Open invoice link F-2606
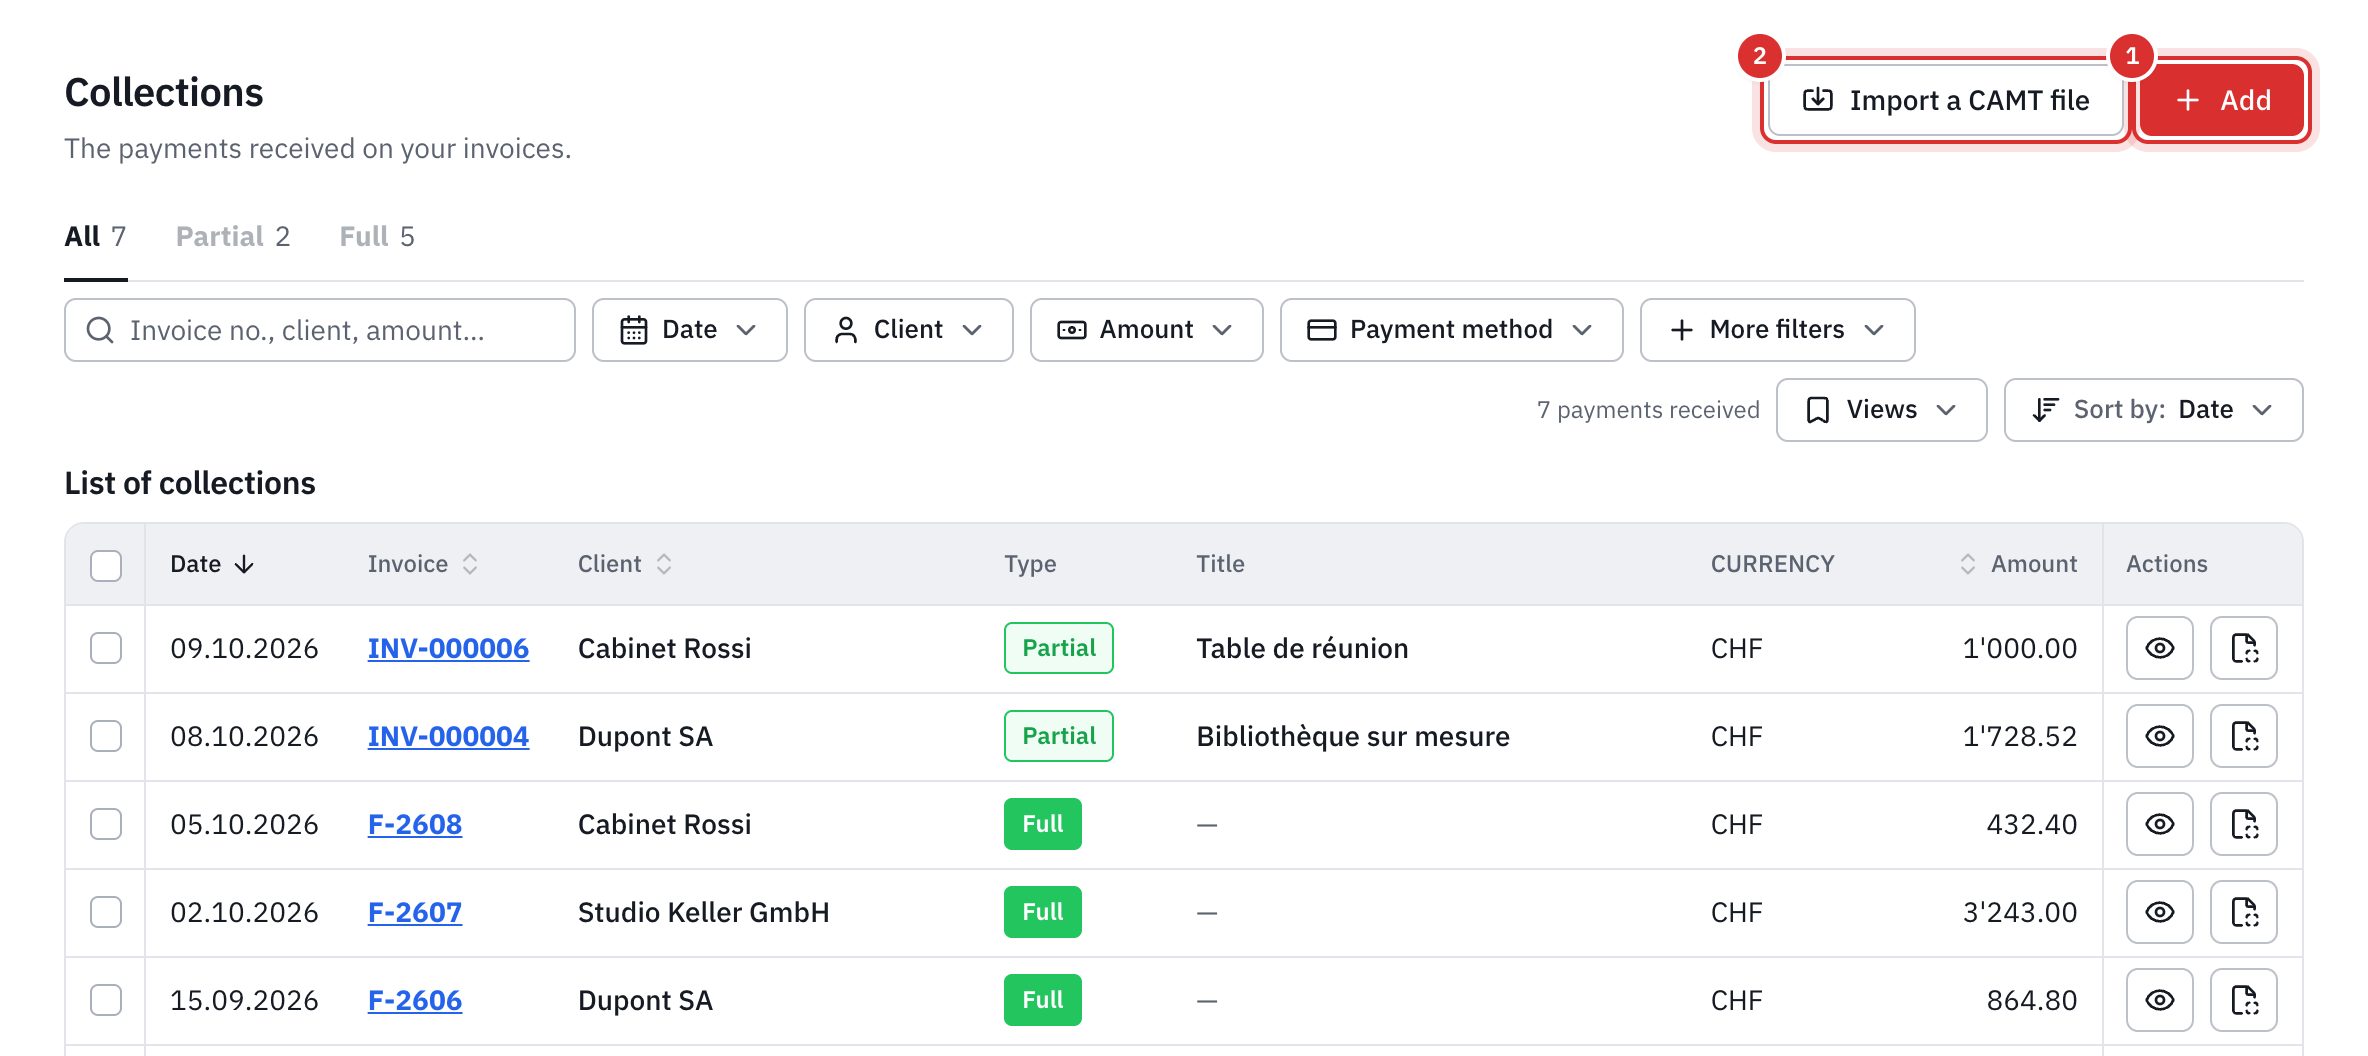The image size is (2368, 1056). tap(415, 1000)
